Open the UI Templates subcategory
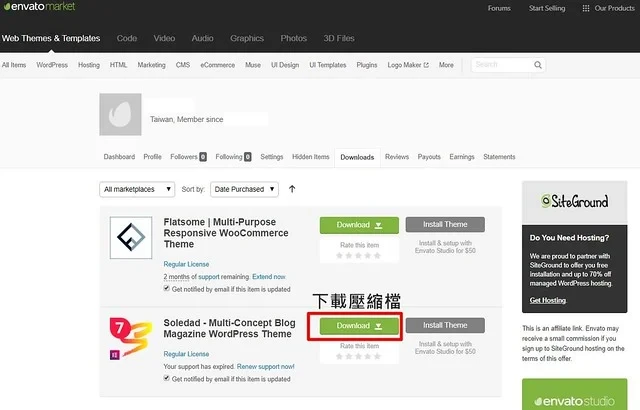This screenshot has width=640, height=410. pos(328,65)
